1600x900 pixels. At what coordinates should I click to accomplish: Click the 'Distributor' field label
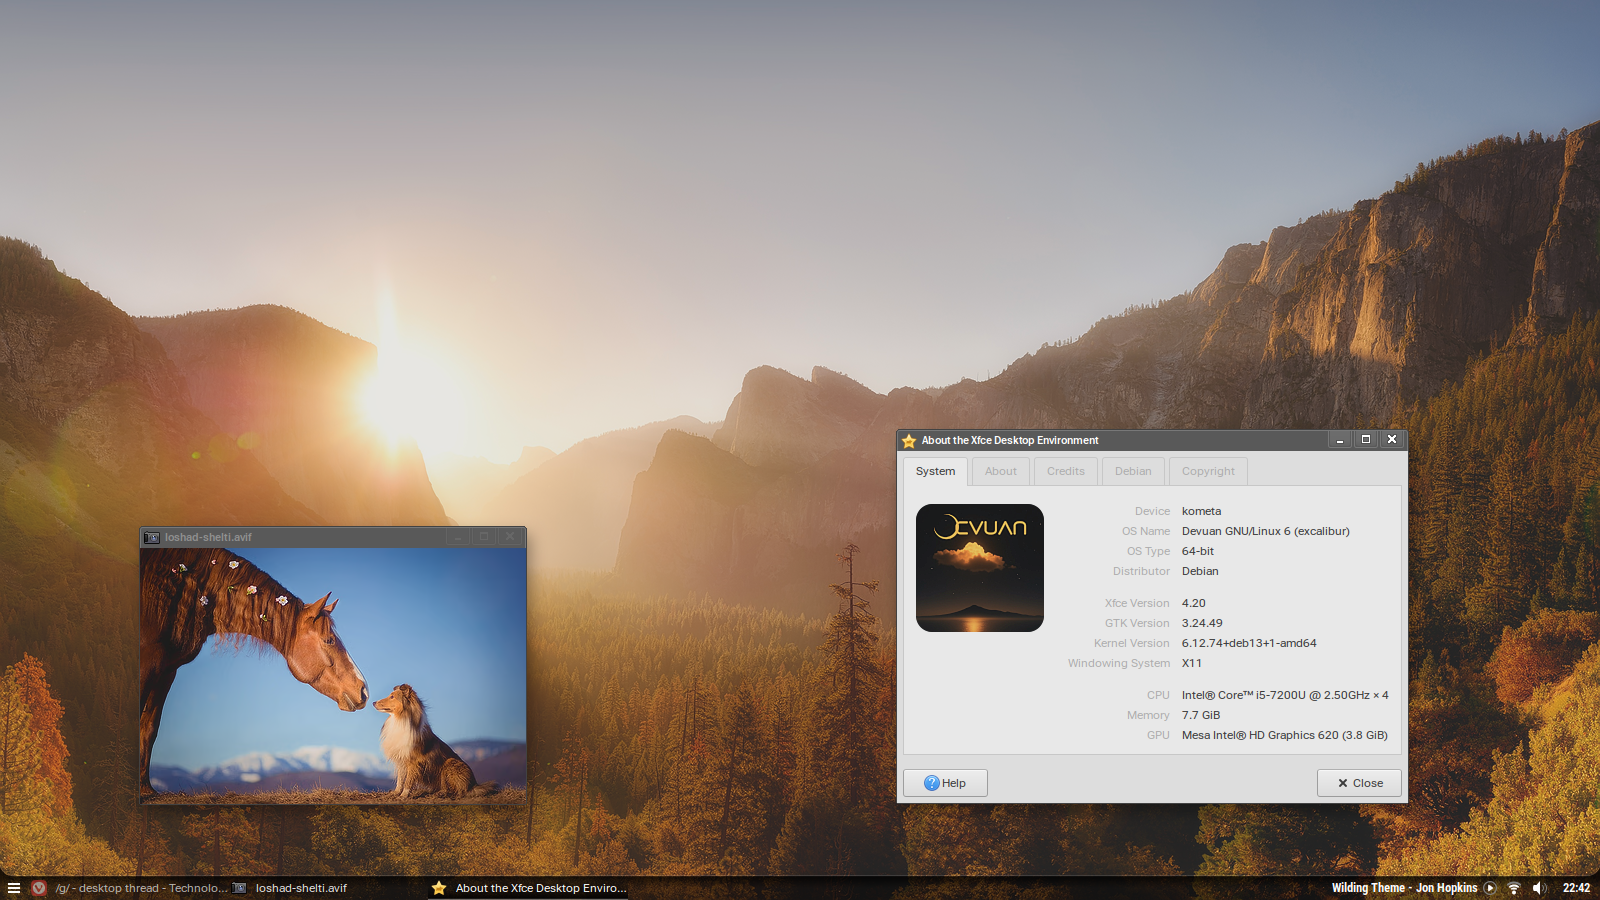pos(1141,571)
